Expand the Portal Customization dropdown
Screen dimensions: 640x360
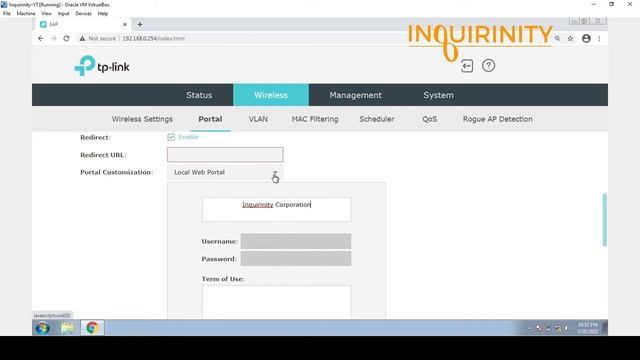click(225, 173)
